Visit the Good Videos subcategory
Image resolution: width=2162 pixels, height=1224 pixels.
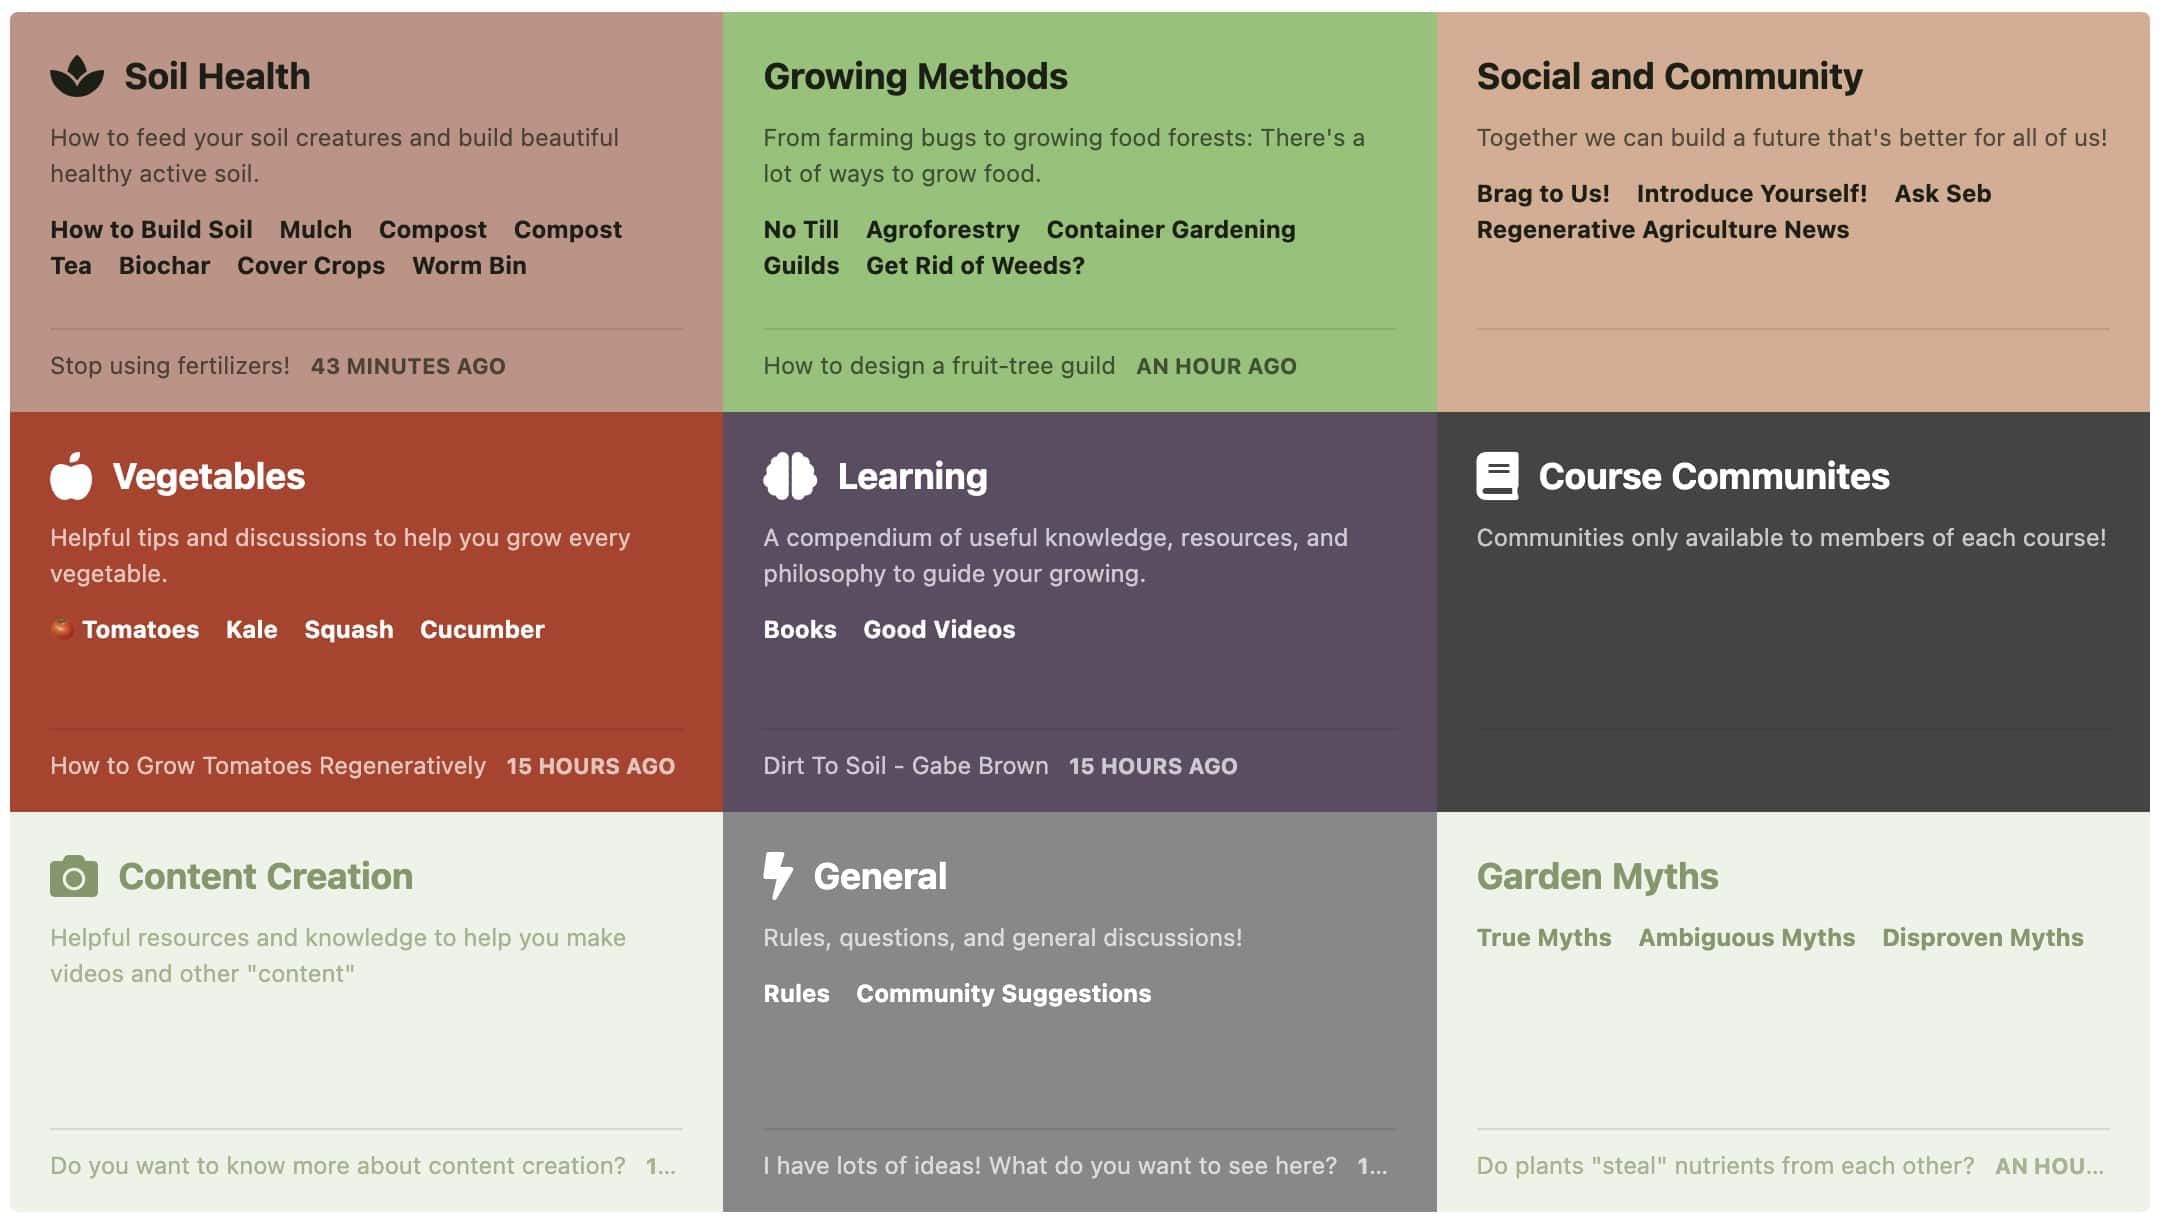939,630
